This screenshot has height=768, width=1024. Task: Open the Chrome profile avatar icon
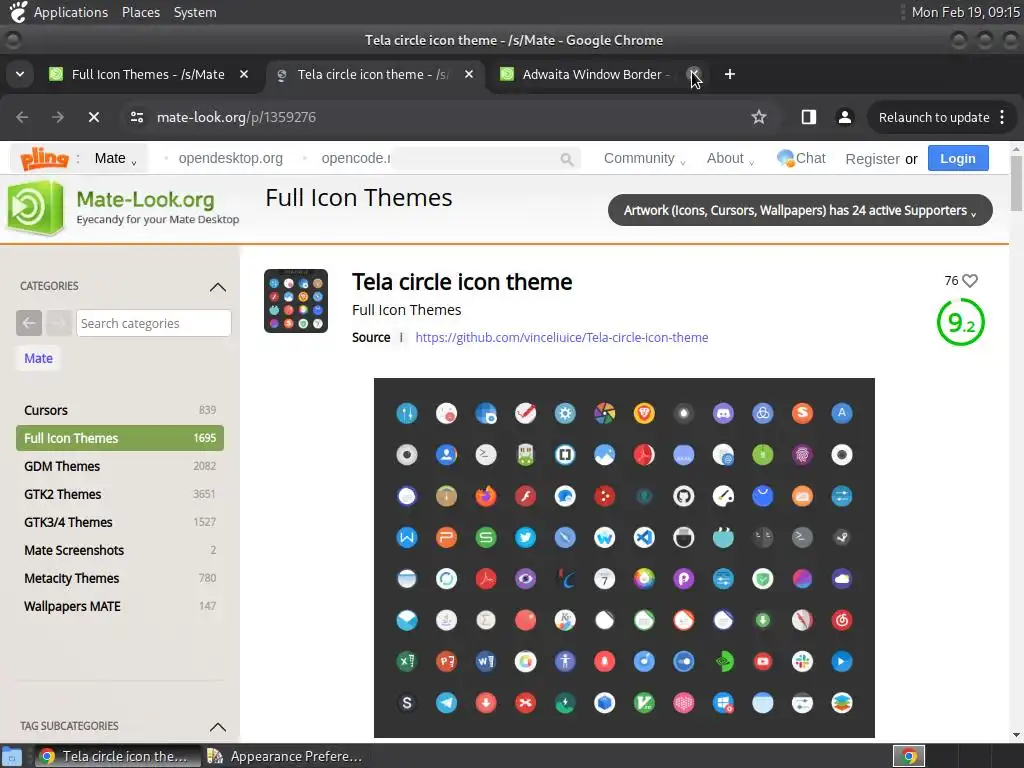844,117
